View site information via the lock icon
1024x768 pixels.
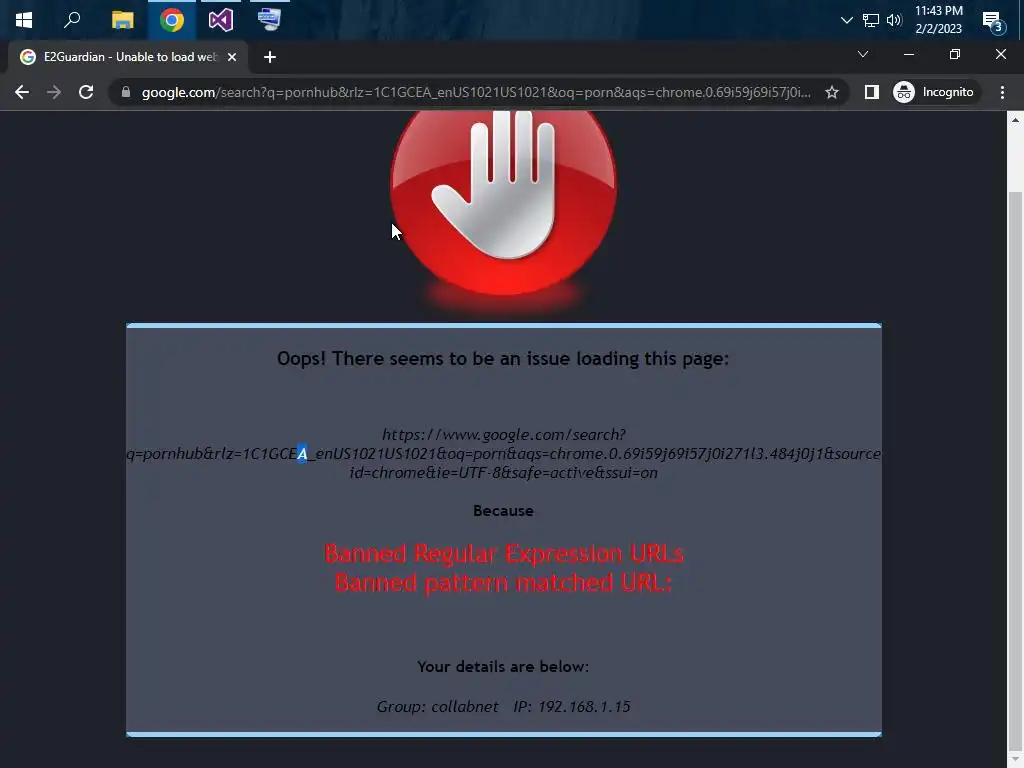pyautogui.click(x=126, y=92)
